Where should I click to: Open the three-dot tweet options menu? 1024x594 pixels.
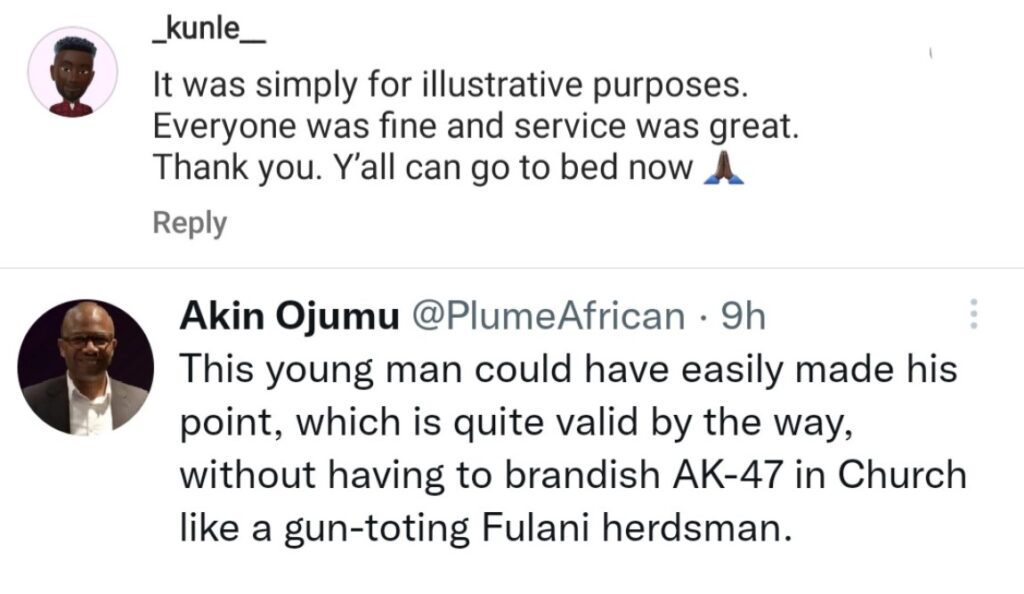pyautogui.click(x=973, y=318)
